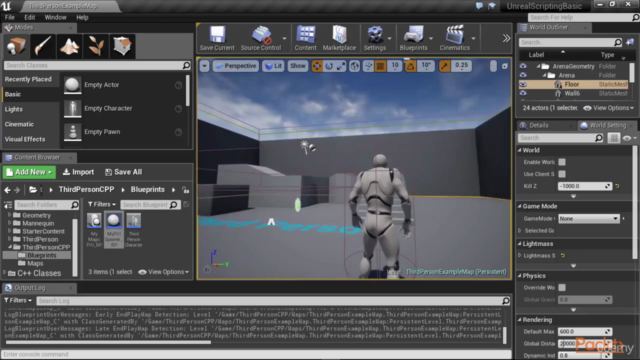
Task: Open the Settings toolbar icon
Action: pyautogui.click(x=374, y=38)
